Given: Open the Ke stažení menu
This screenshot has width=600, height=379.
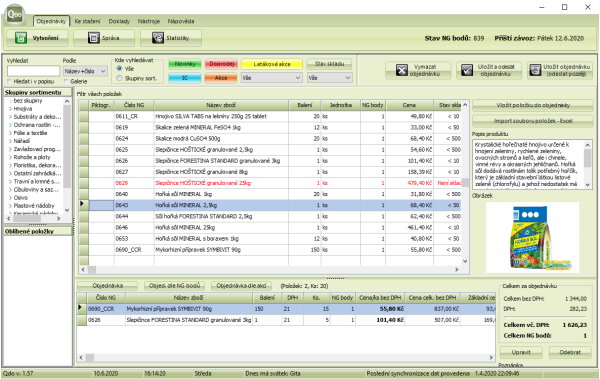Looking at the screenshot, I should click(87, 21).
